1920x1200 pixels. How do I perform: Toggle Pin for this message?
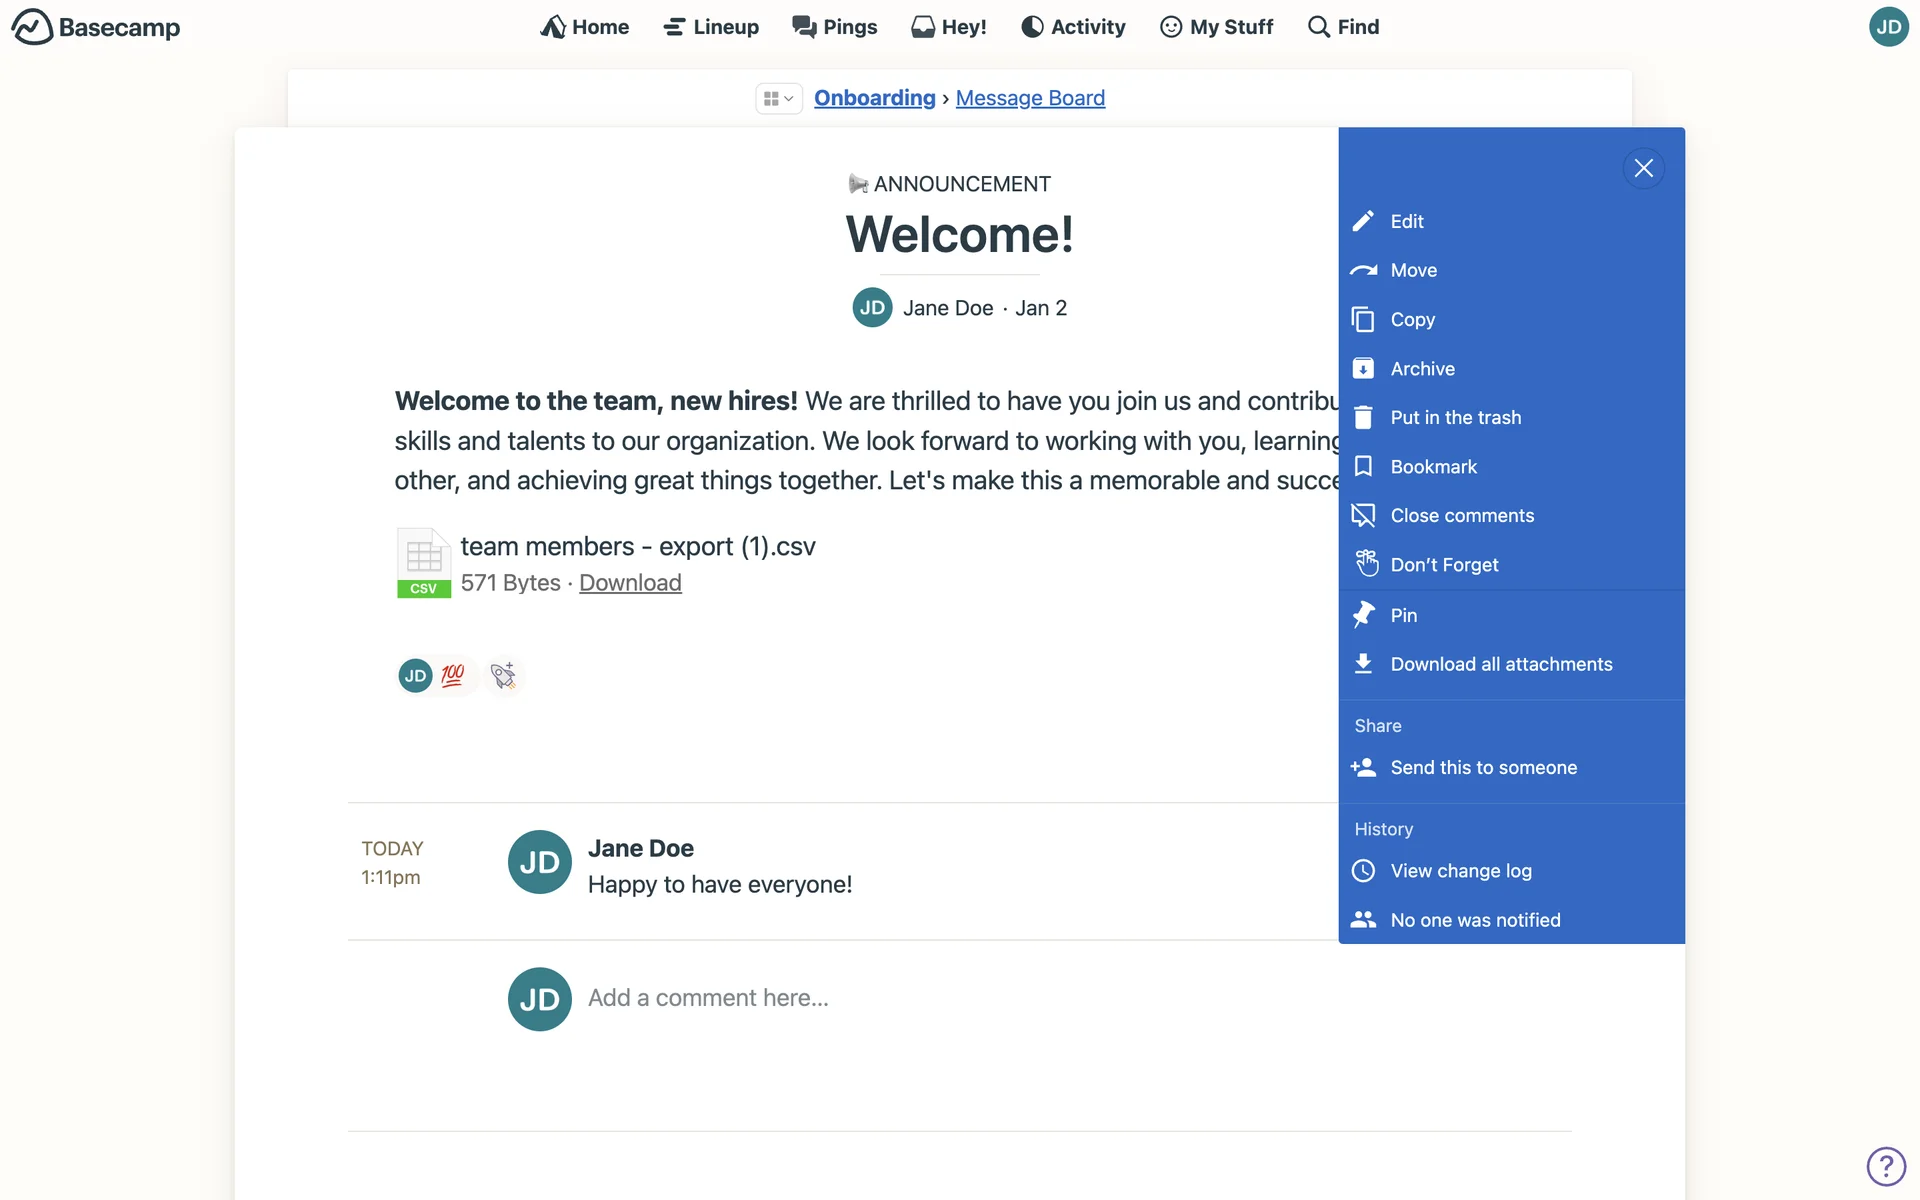(1403, 616)
